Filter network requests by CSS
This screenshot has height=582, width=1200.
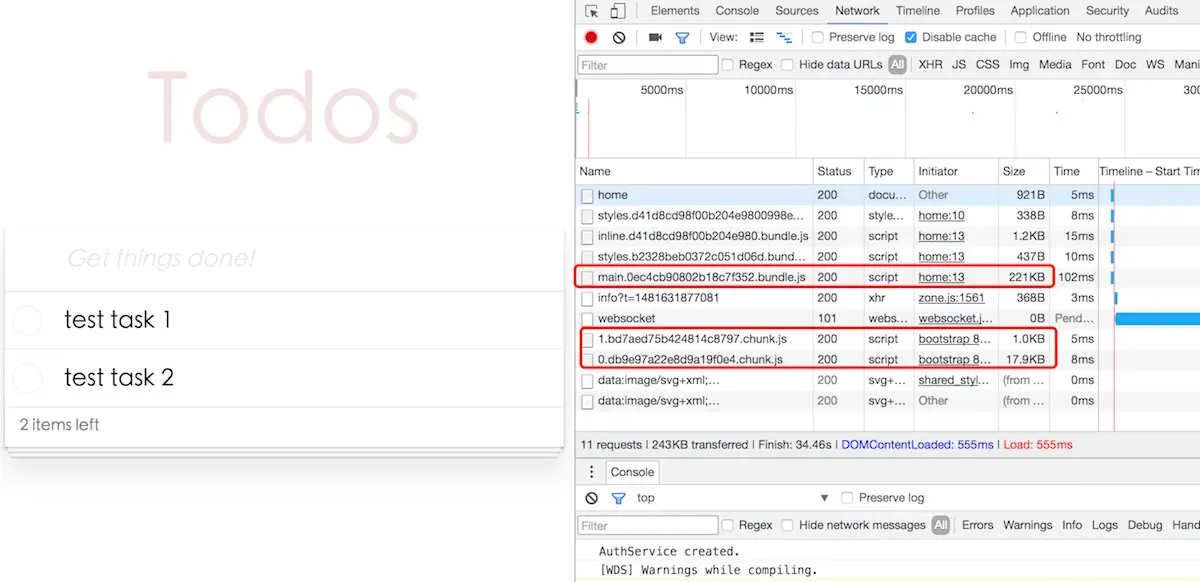coord(988,64)
